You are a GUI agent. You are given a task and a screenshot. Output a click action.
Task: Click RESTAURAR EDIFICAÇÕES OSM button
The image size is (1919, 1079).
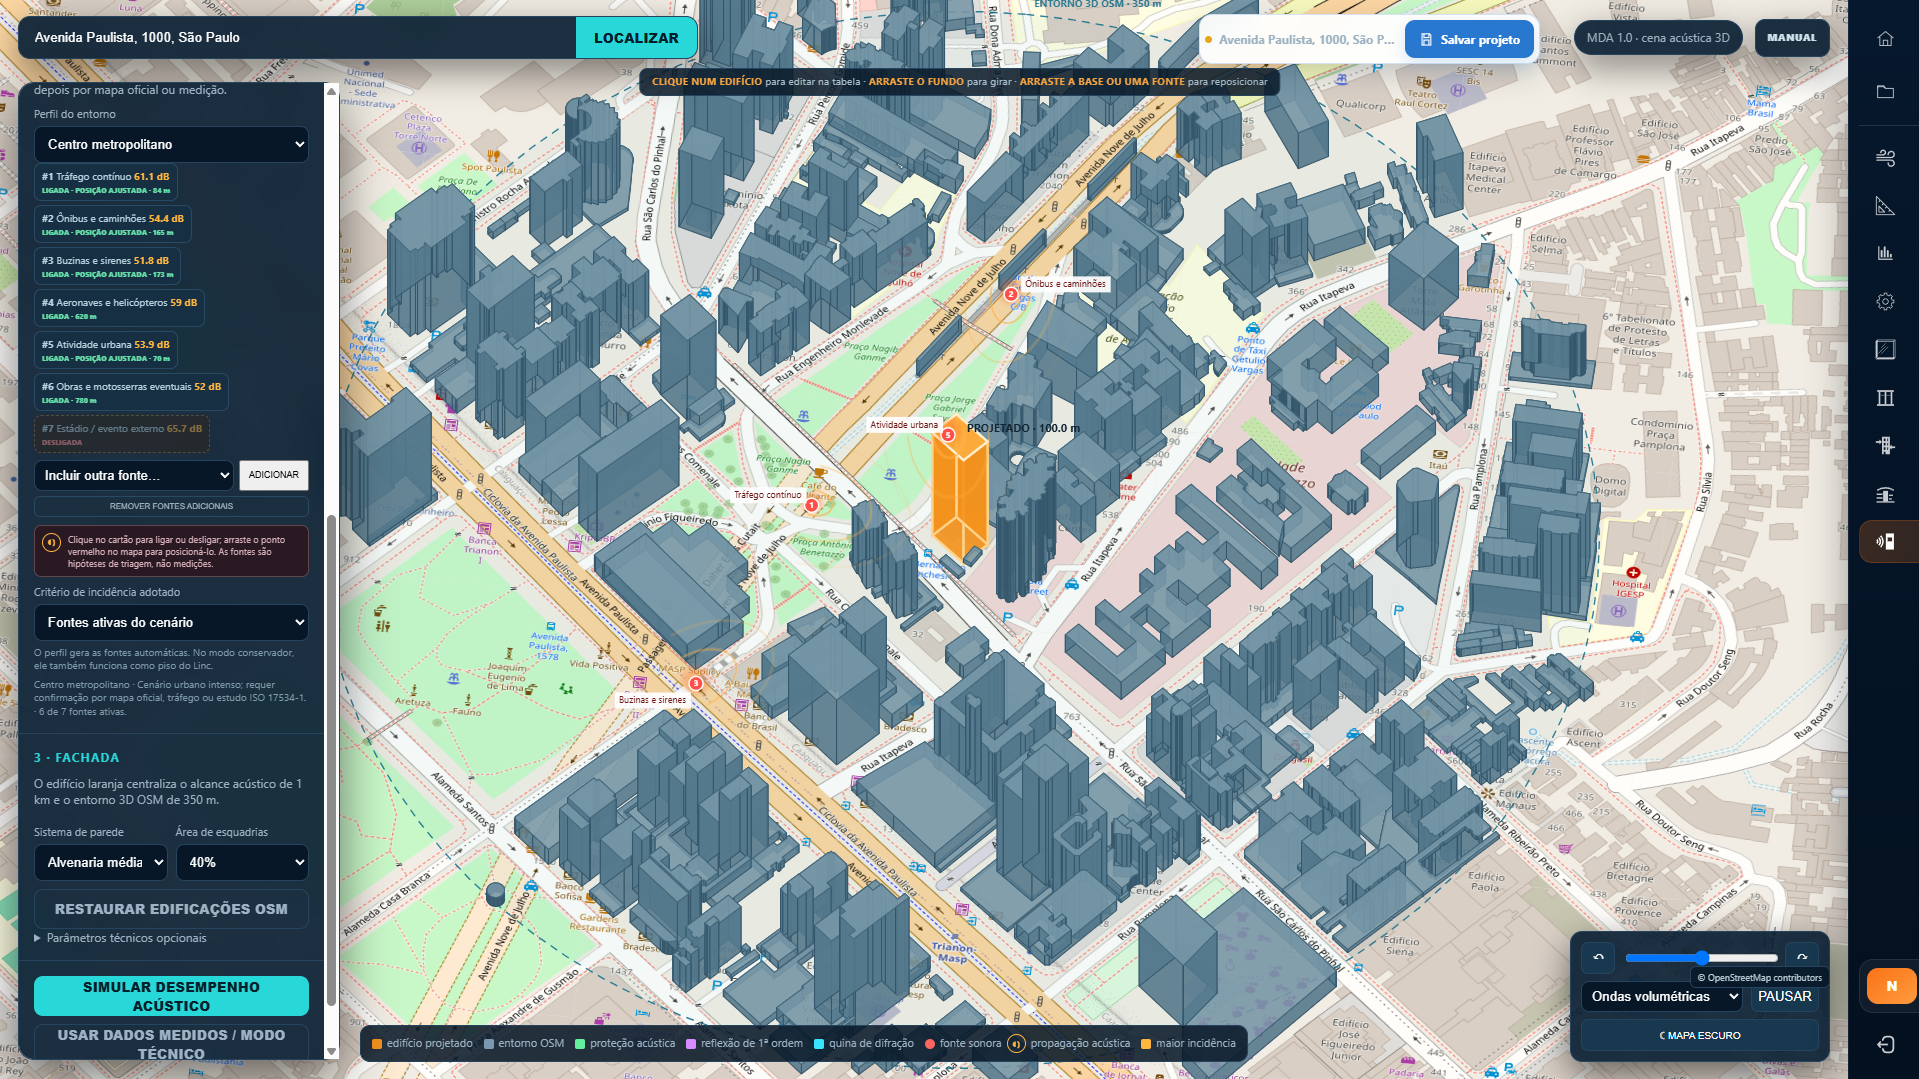171,909
